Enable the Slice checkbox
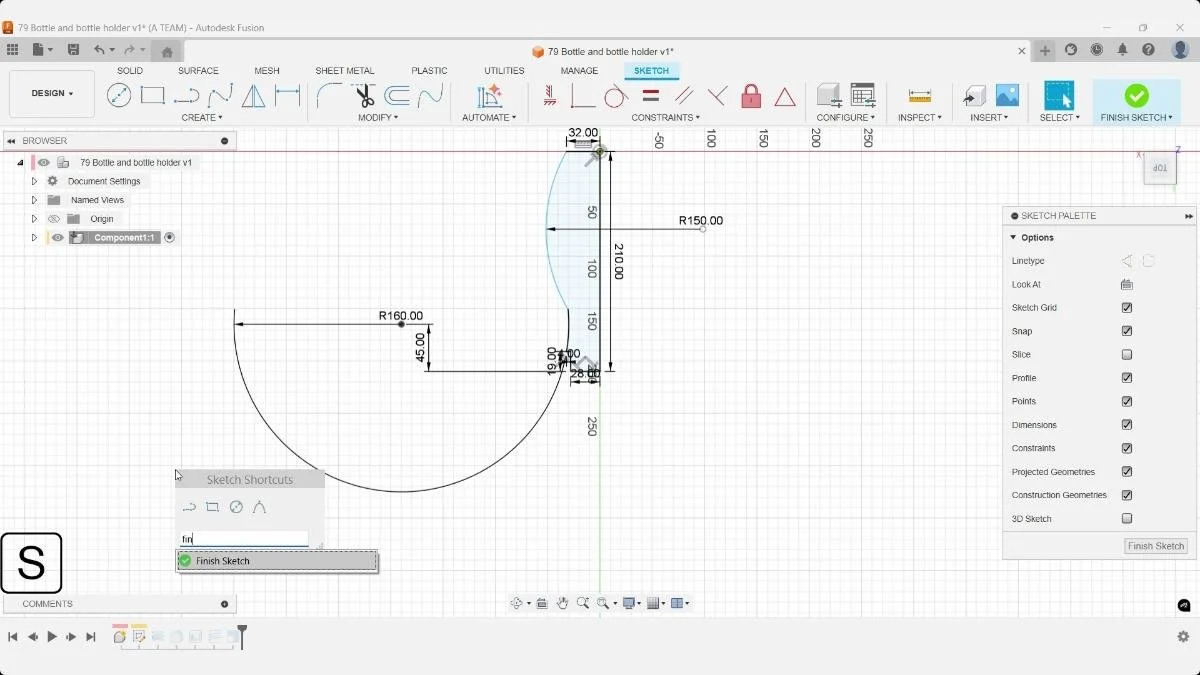 1127,355
